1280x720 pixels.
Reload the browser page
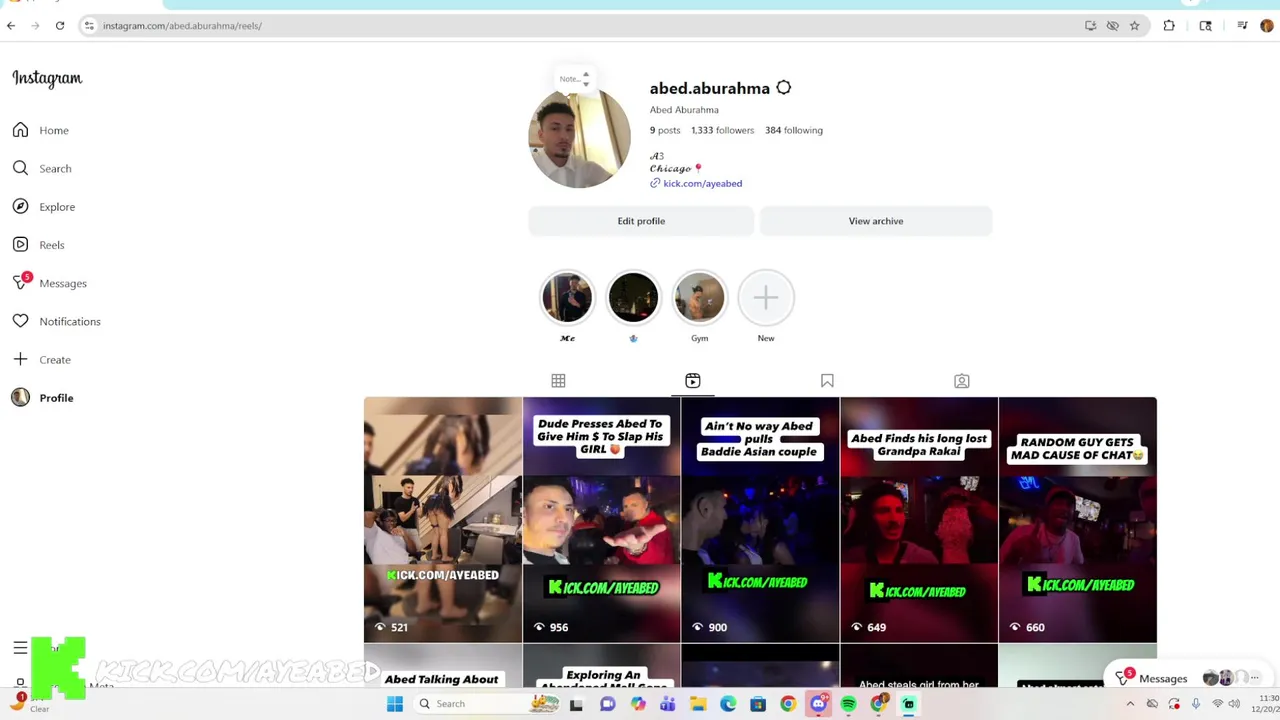60,26
